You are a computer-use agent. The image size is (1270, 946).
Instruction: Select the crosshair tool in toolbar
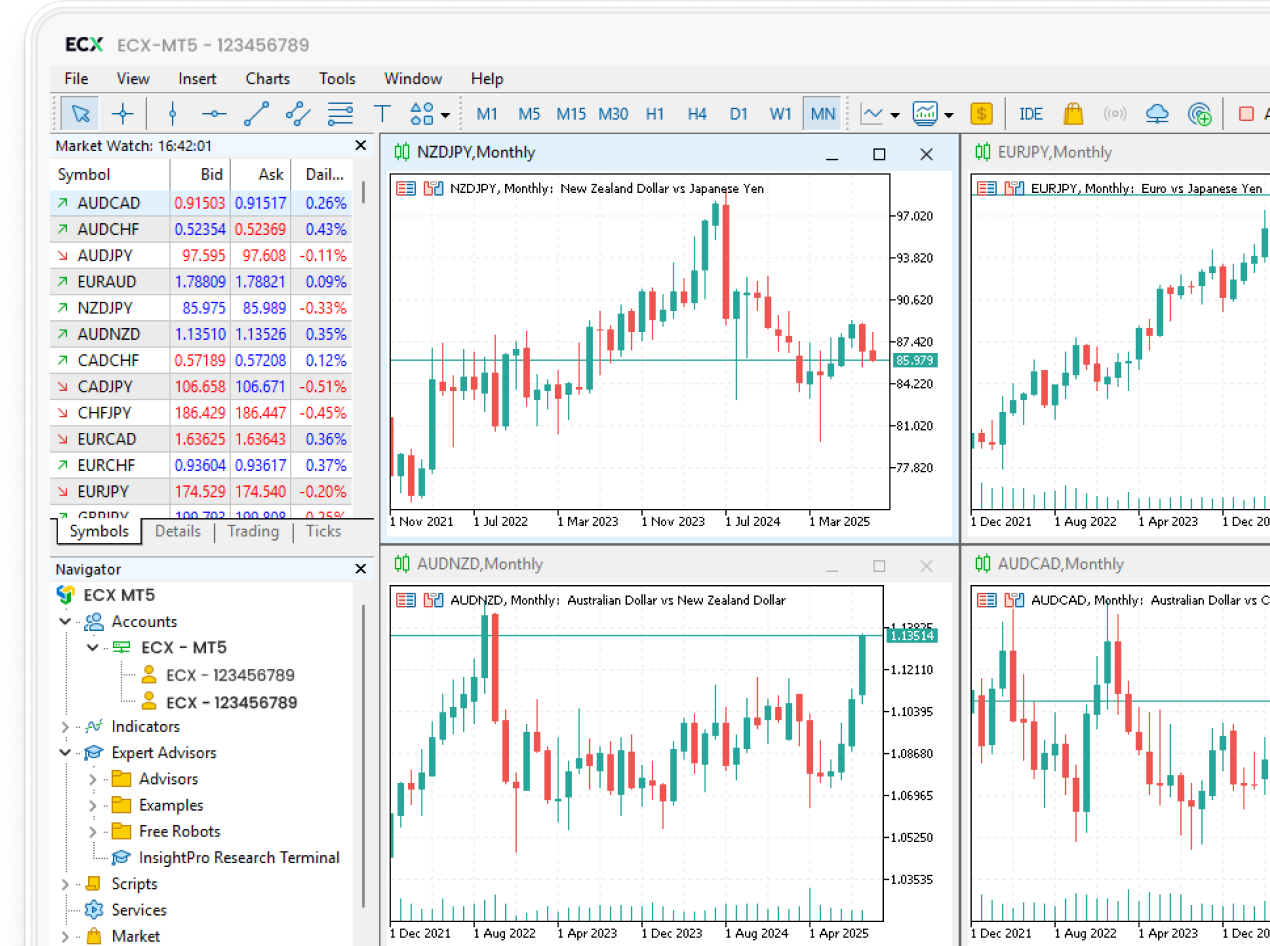(x=122, y=114)
